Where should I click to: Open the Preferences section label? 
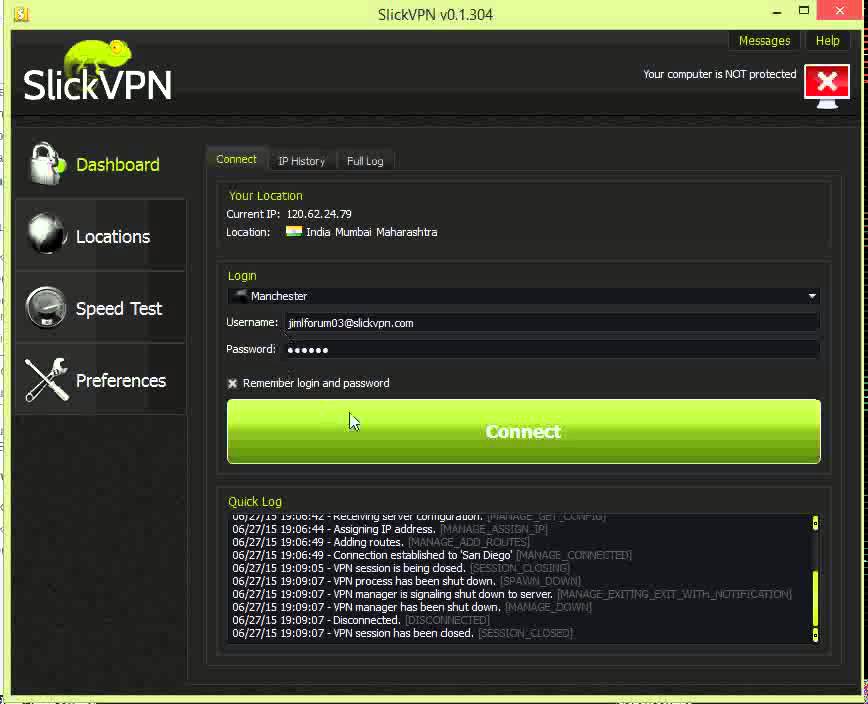[121, 381]
